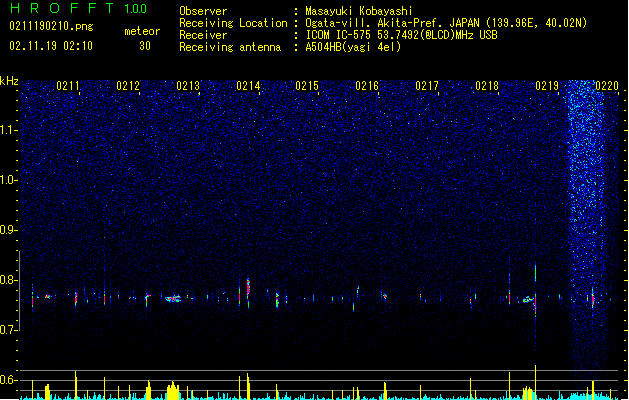
Task: Click the 0.7 frequency axis label
Action: [x=9, y=330]
